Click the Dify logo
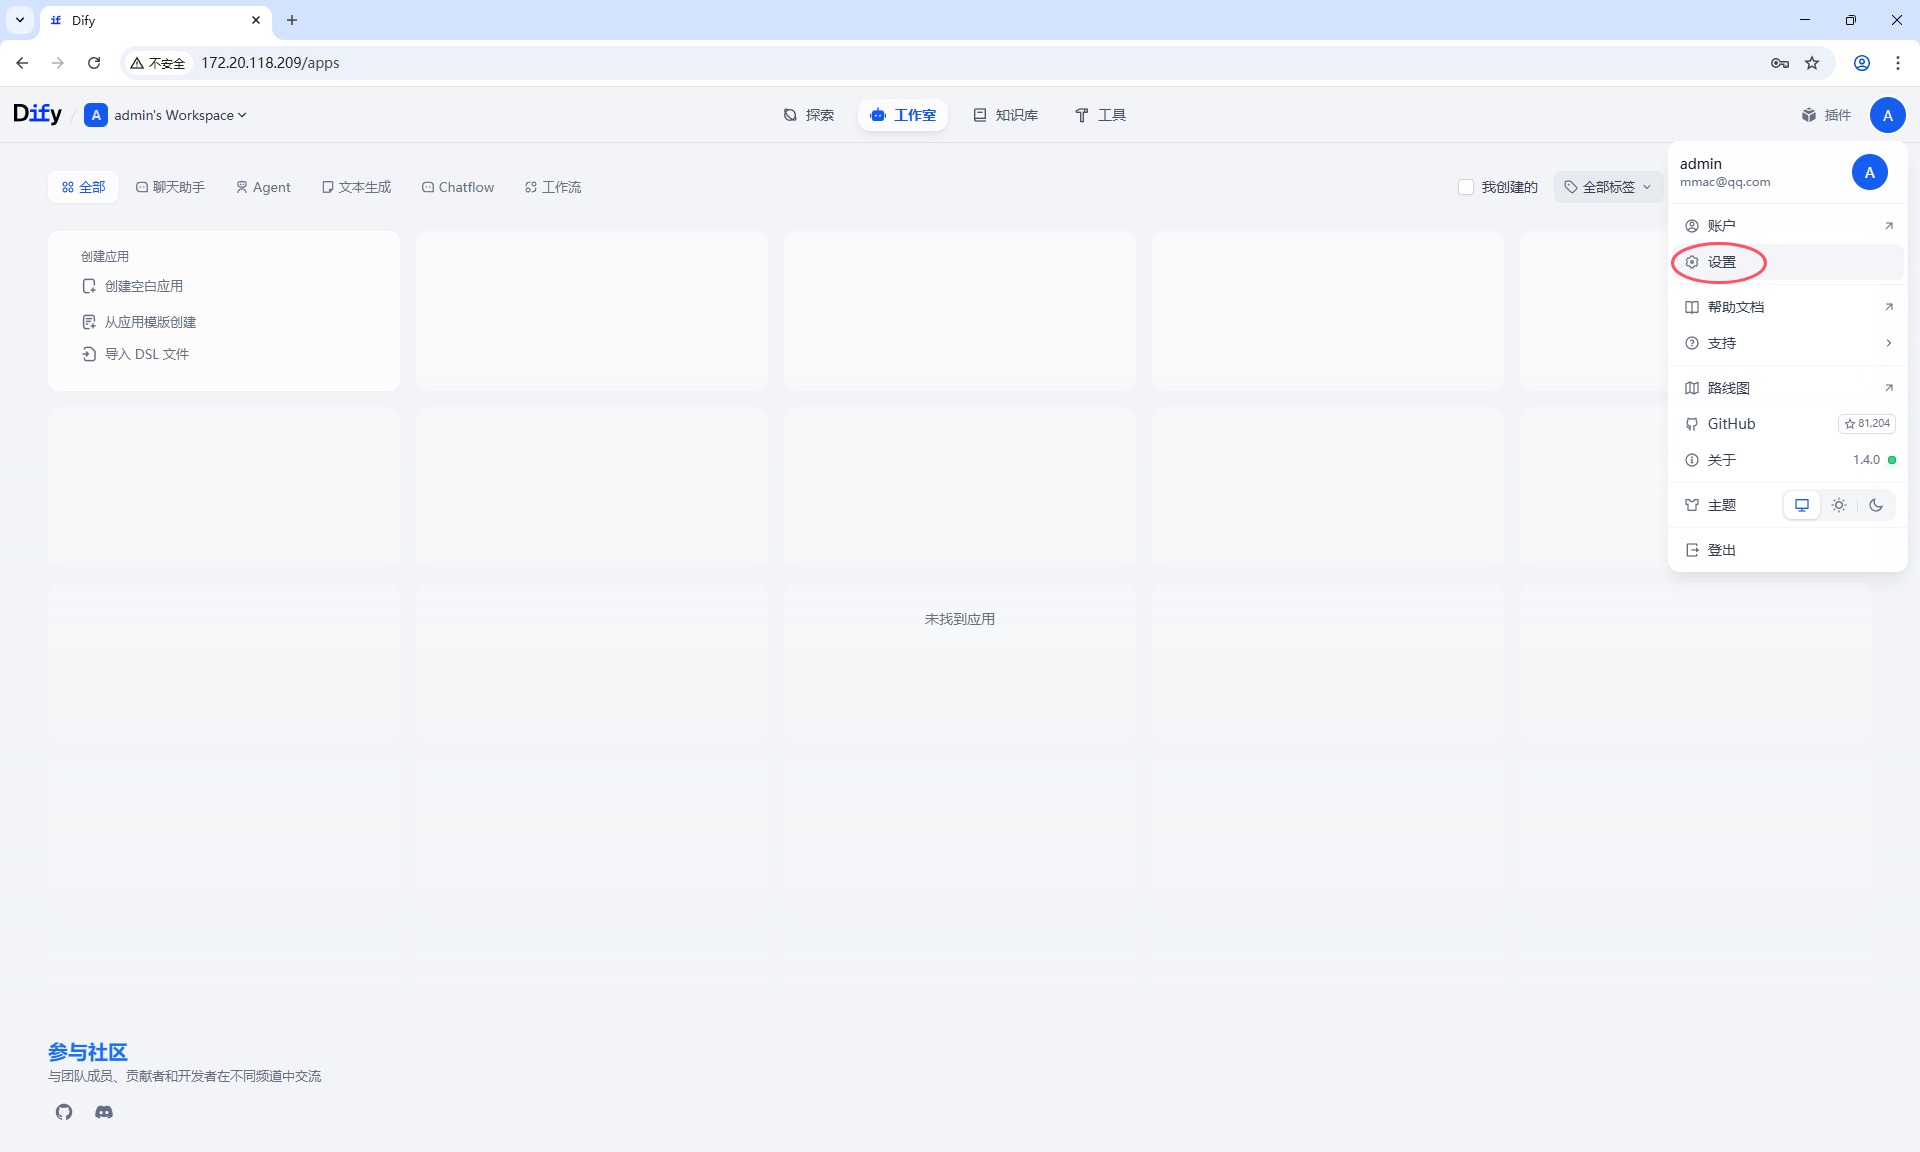The image size is (1920, 1152). click(x=37, y=114)
